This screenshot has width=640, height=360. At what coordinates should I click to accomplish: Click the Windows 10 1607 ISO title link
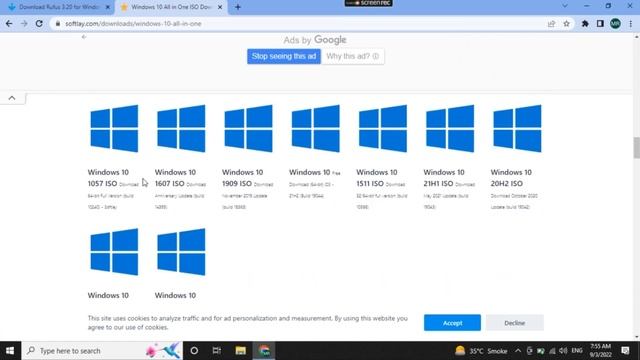coord(175,178)
